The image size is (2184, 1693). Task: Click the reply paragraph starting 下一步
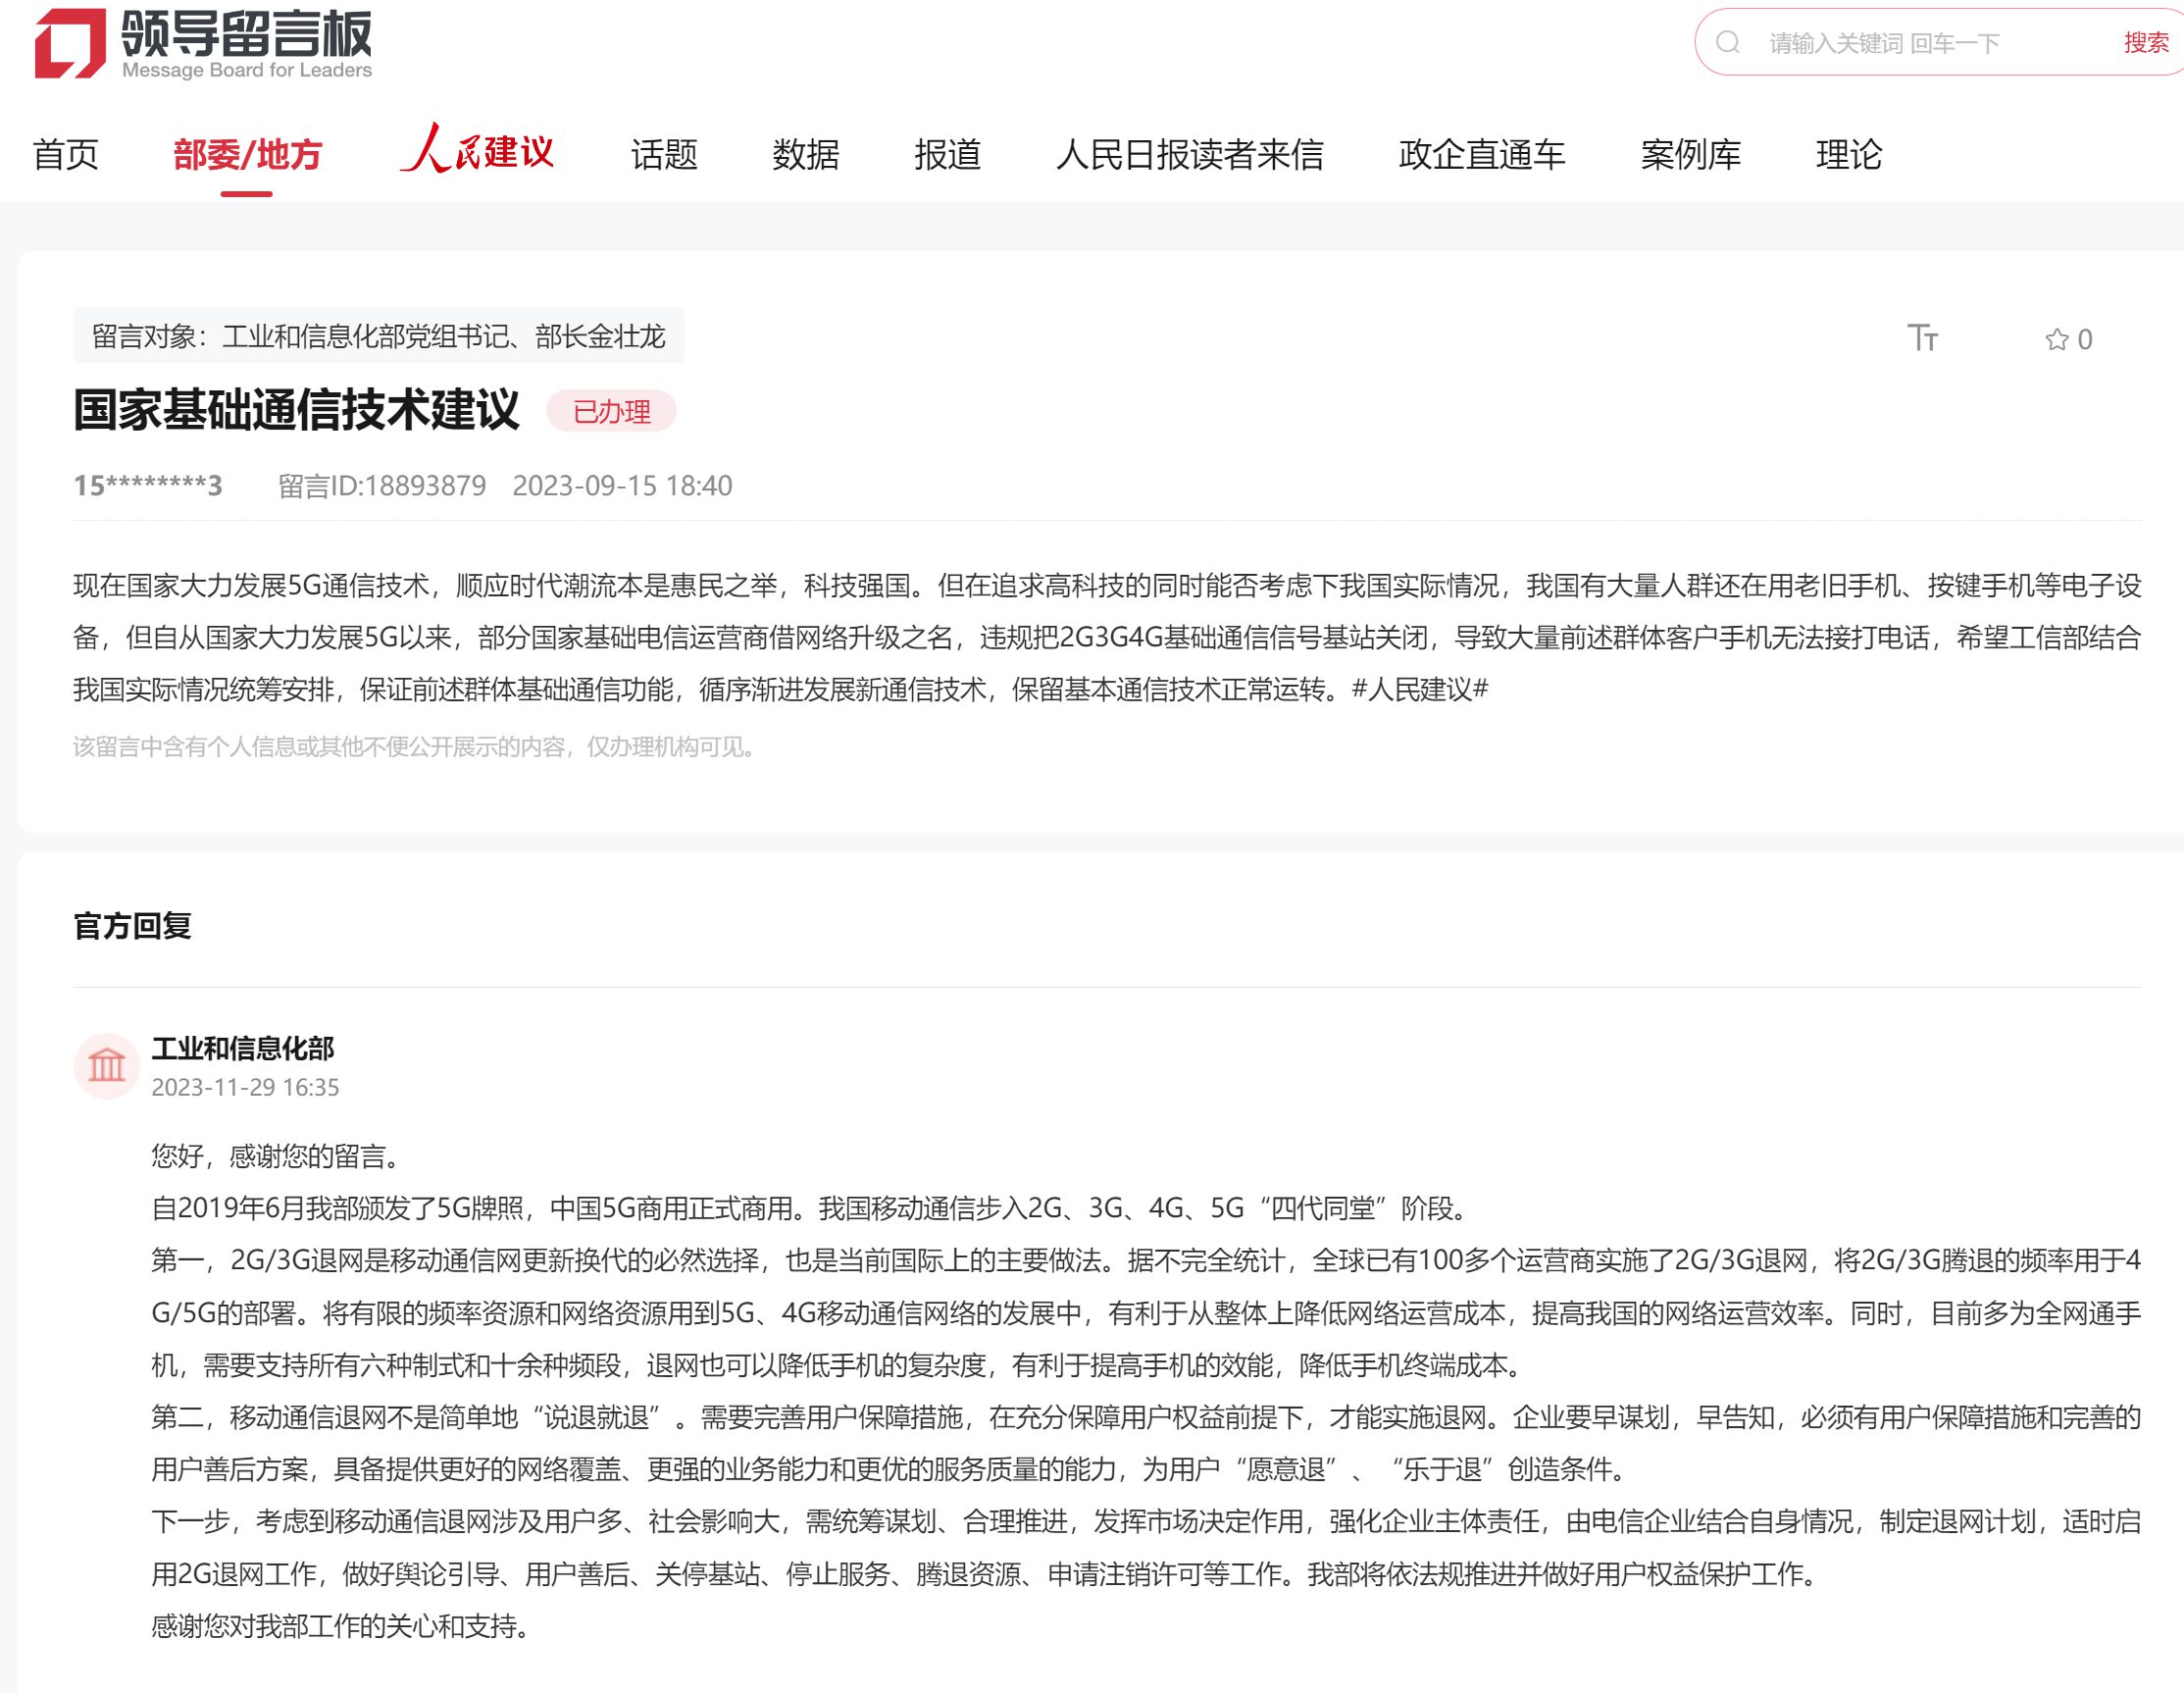click(x=1146, y=1548)
